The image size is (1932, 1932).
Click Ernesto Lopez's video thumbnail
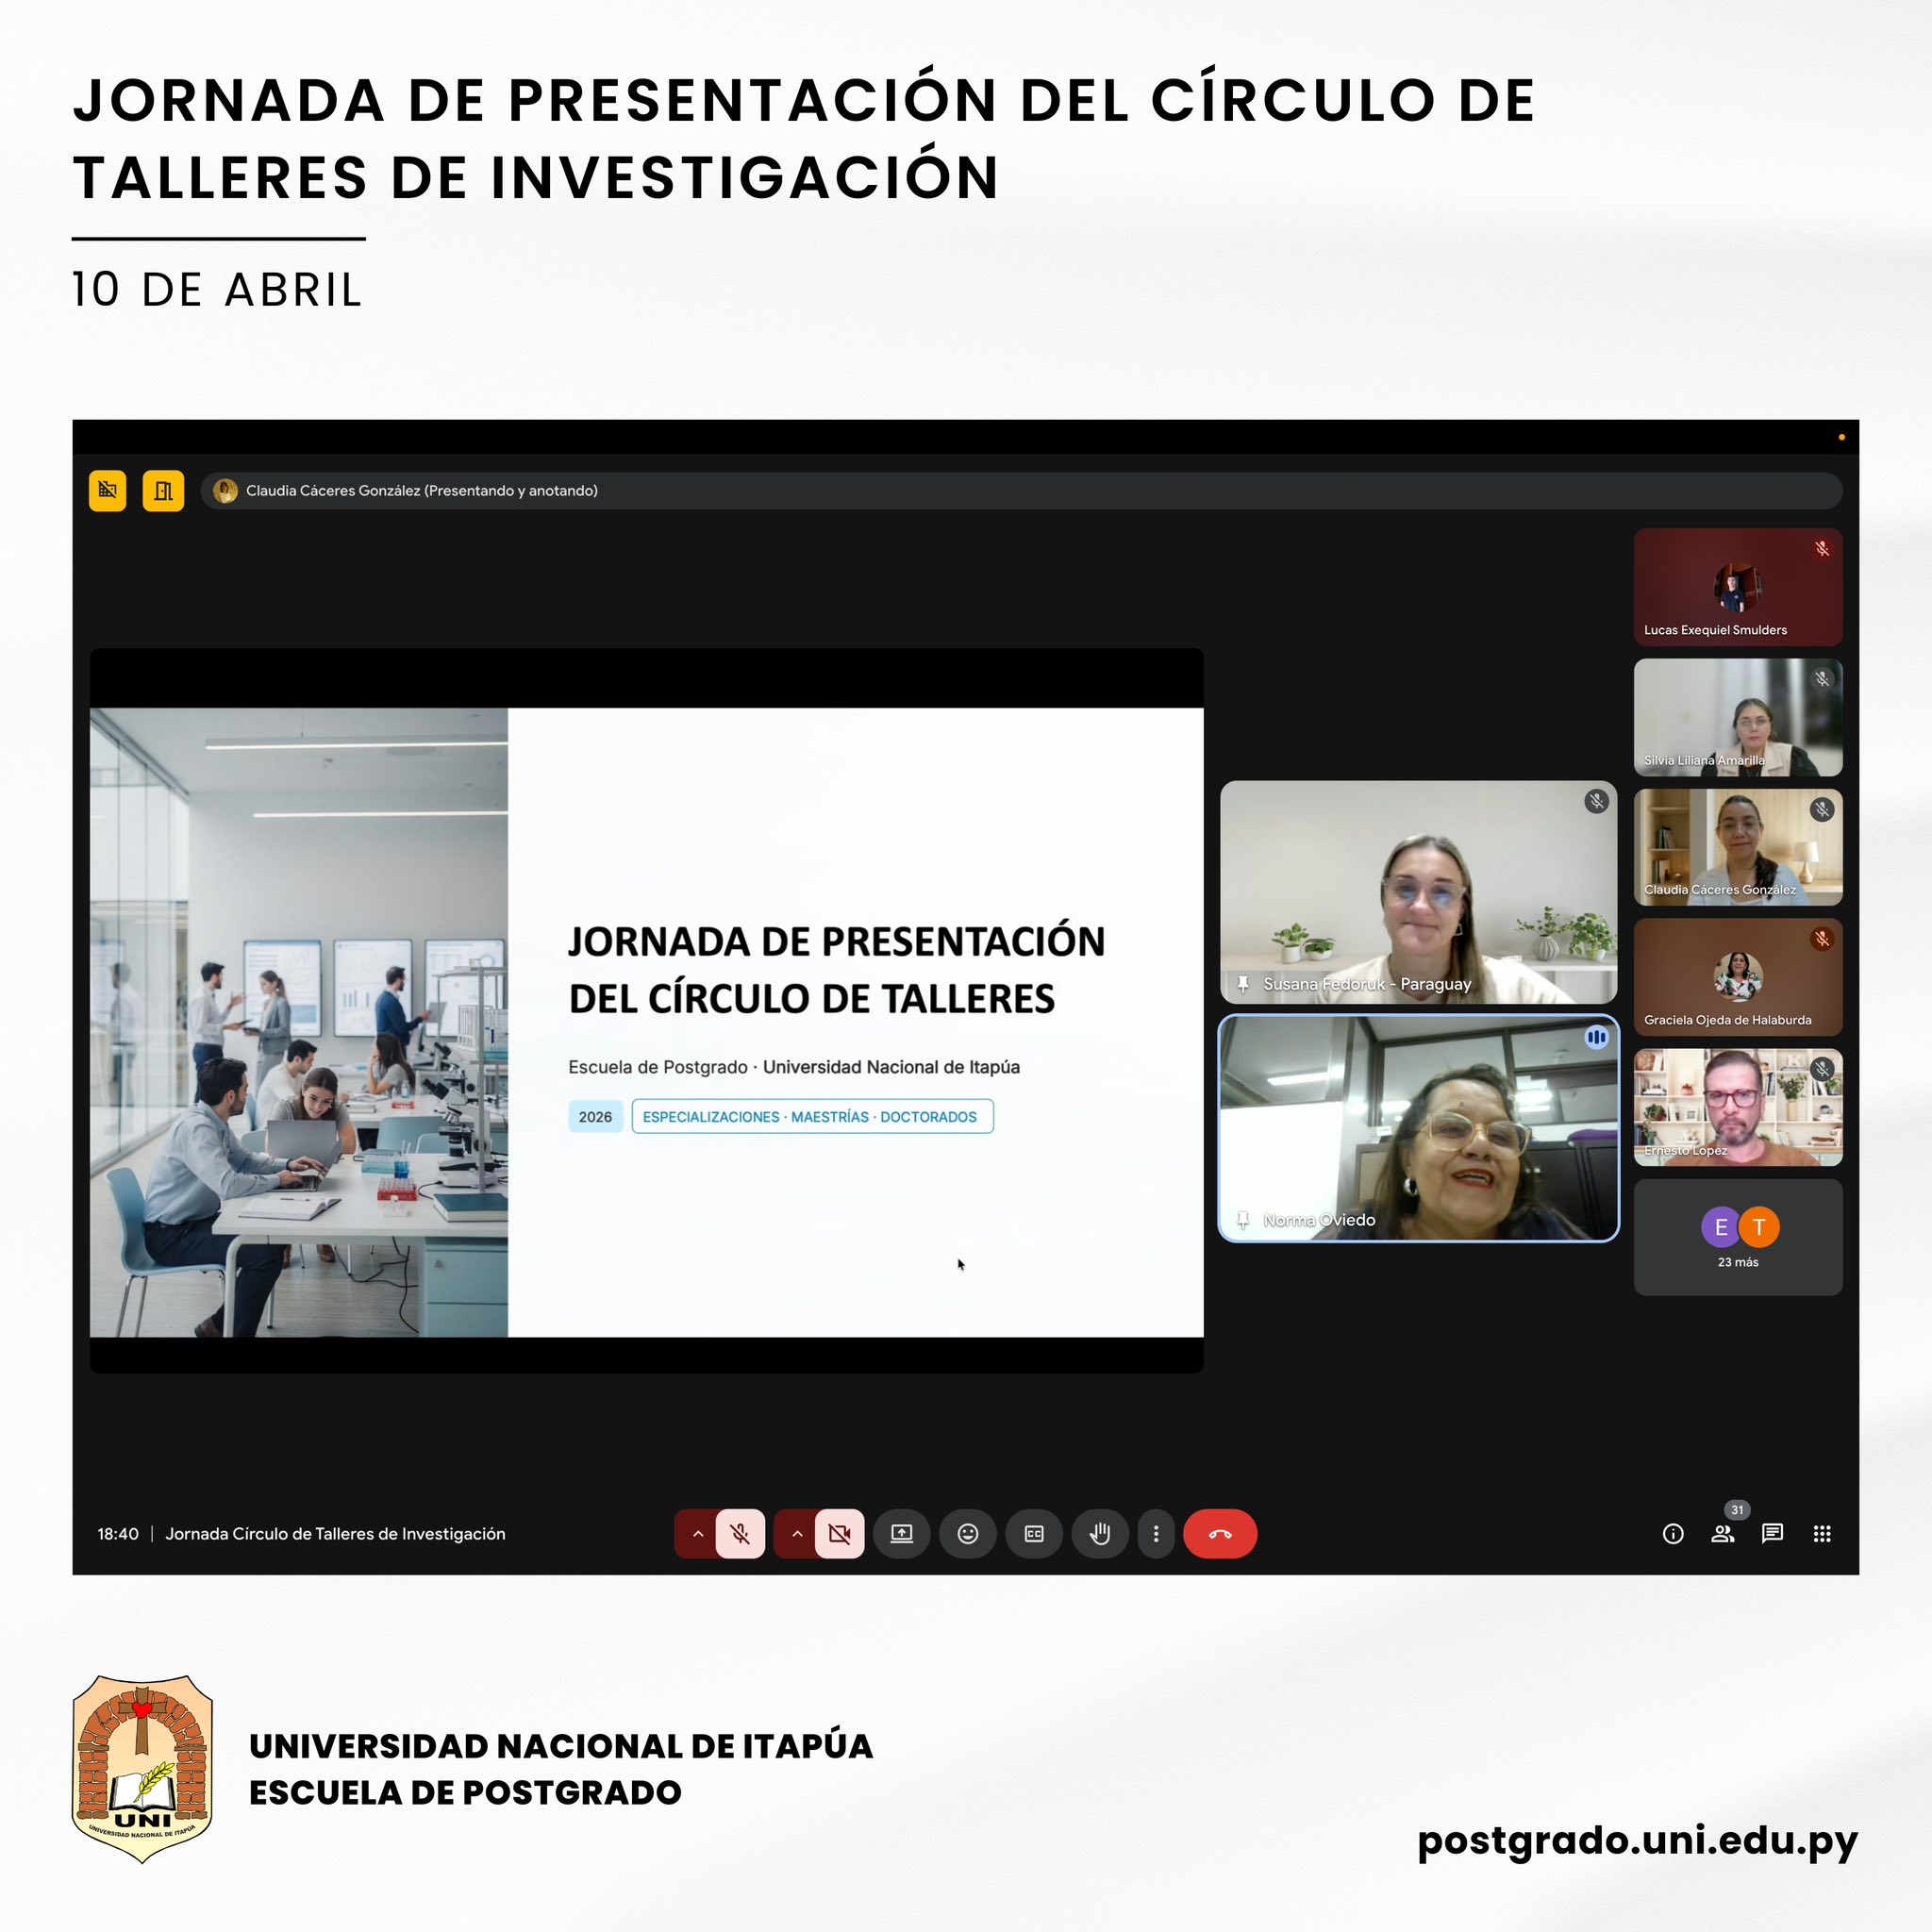coord(1737,1106)
